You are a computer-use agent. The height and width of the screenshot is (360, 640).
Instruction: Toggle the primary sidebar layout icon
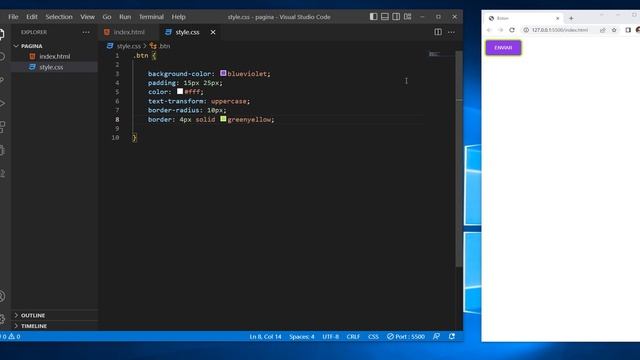373,17
